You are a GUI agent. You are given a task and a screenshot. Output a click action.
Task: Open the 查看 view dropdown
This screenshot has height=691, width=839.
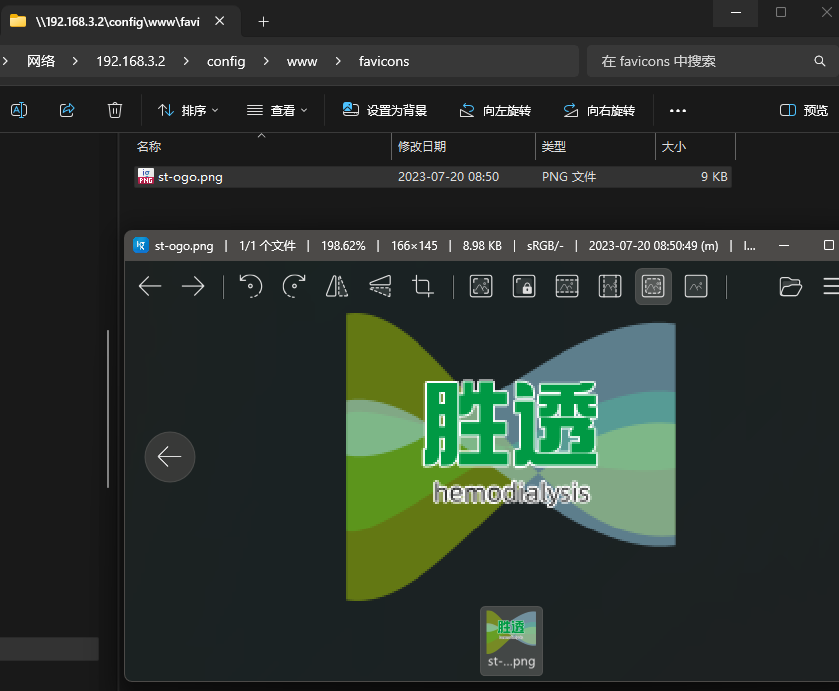pyautogui.click(x=277, y=110)
